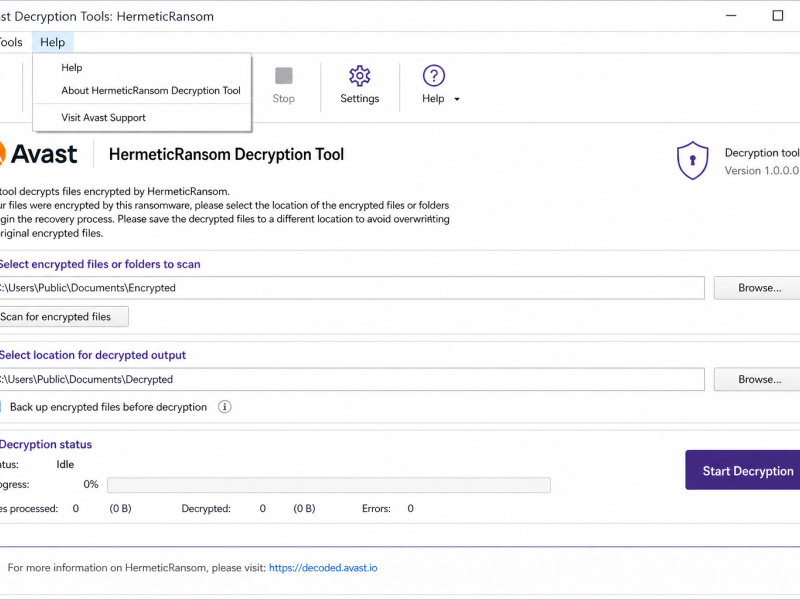Expand the Help toolbar dropdown arrow
The image size is (800, 600).
click(x=457, y=99)
